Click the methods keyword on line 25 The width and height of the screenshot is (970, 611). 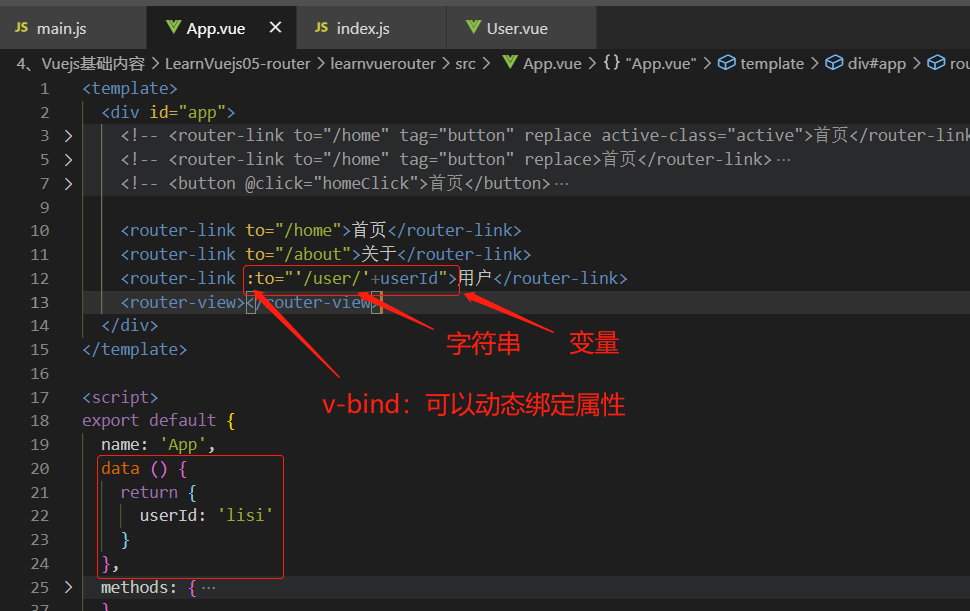[x=134, y=587]
